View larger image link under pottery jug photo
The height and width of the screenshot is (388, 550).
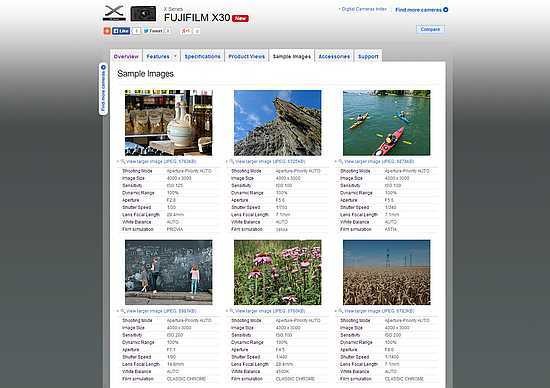161,161
